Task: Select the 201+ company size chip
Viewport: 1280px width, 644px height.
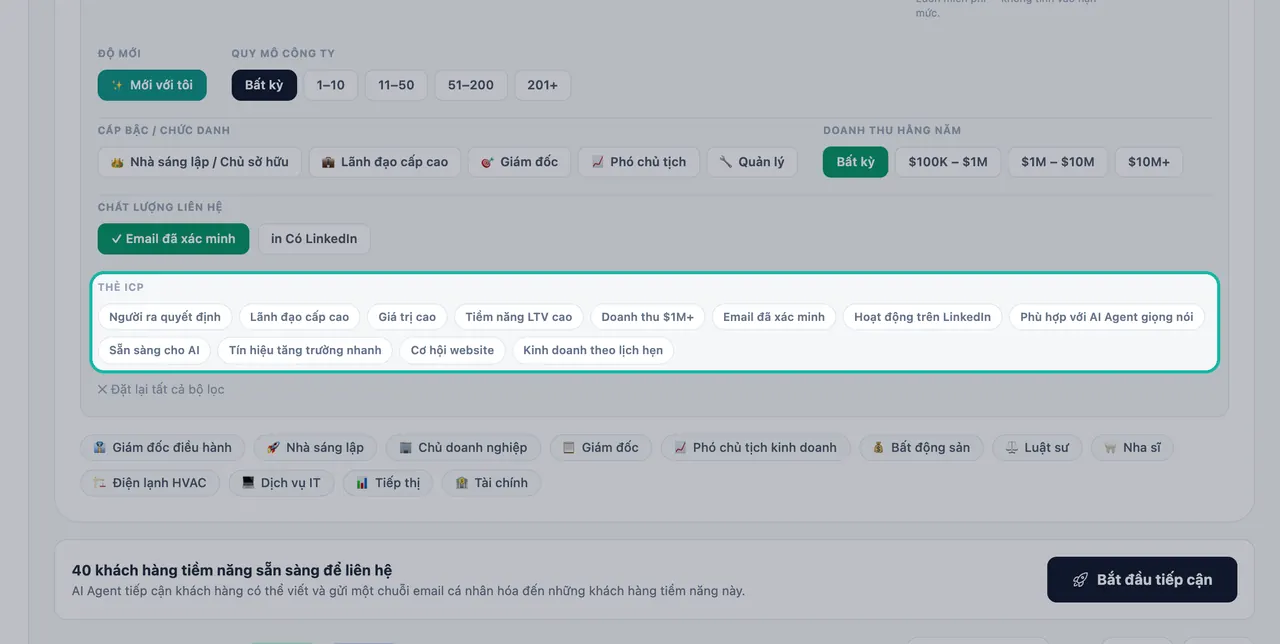Action: [543, 85]
